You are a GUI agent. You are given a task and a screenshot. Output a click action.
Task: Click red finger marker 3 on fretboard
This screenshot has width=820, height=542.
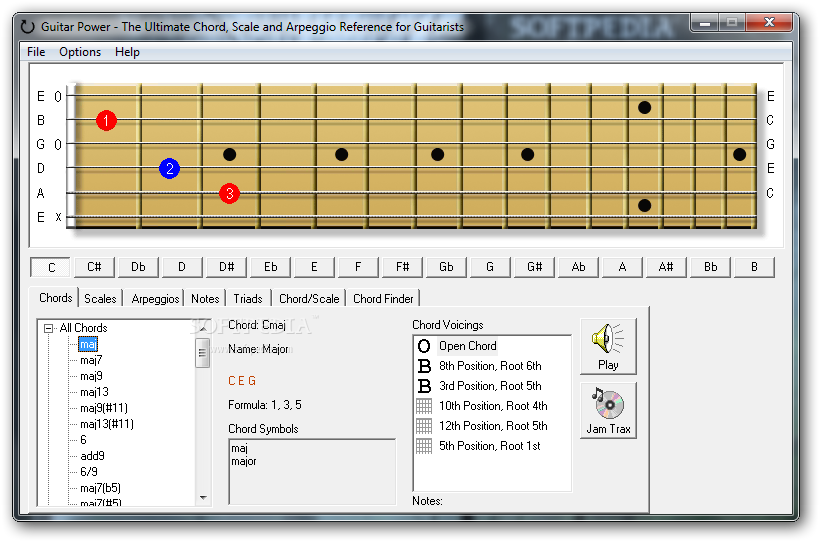click(x=229, y=194)
